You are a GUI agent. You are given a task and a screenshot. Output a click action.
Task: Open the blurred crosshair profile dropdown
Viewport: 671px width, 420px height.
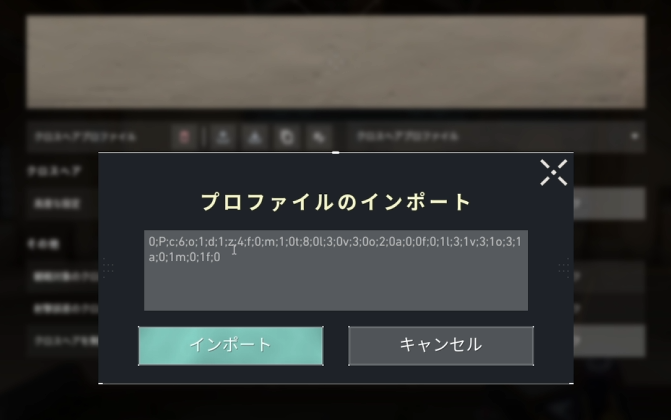tap(496, 137)
